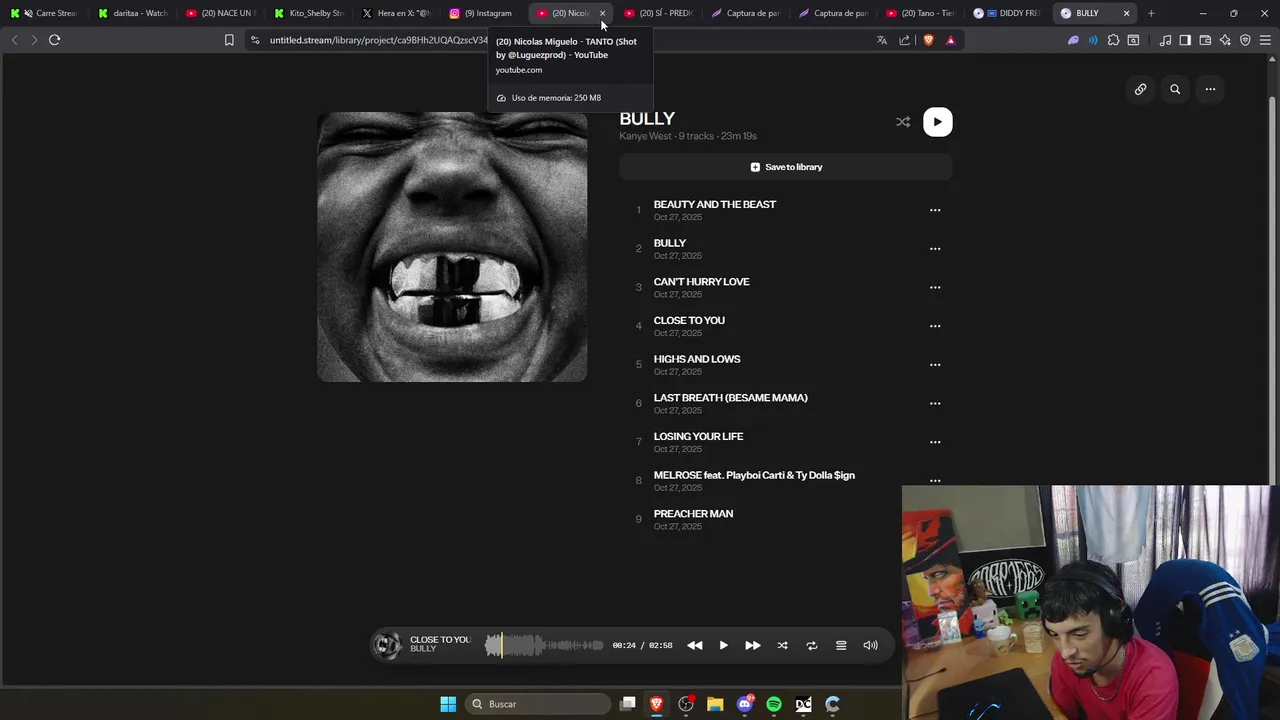Close the (20) Nicol YouTube tab
This screenshot has height=720, width=1280.
[x=602, y=13]
